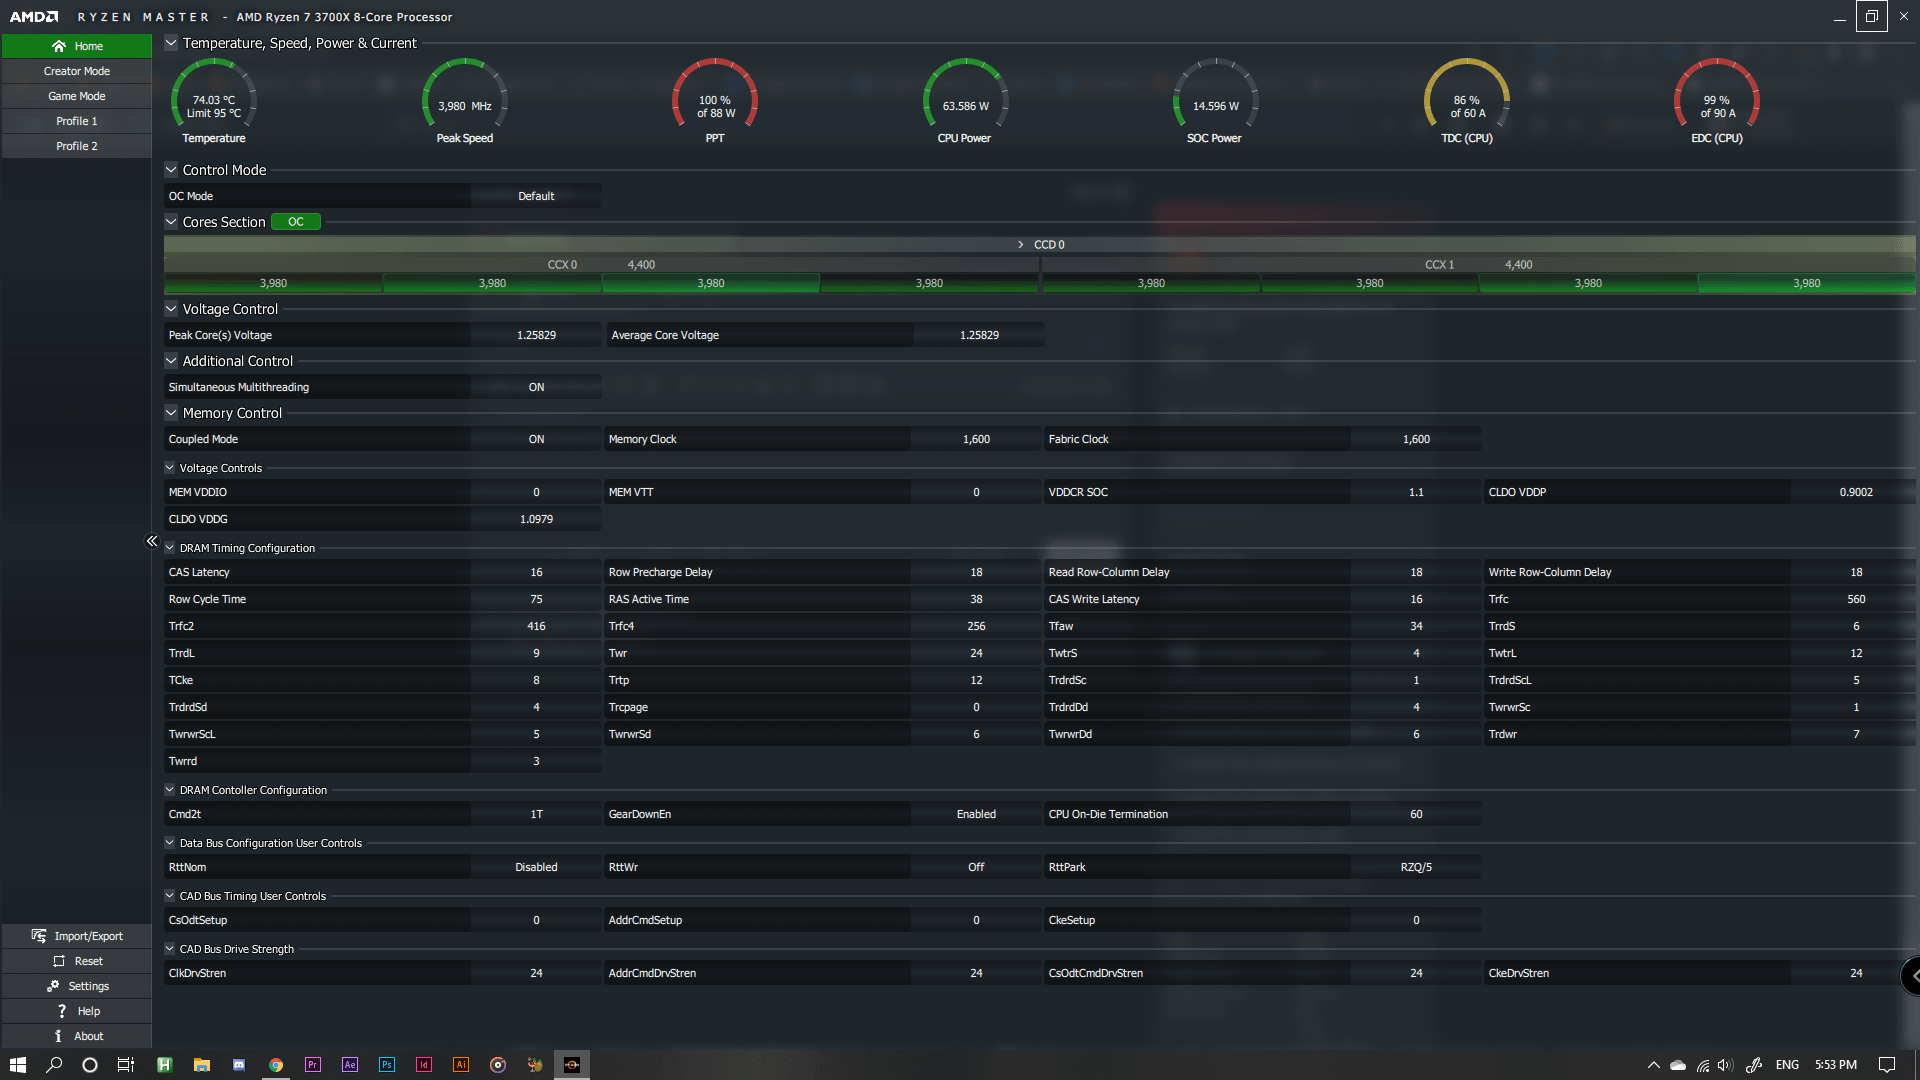1920x1080 pixels.
Task: Expand the CCD 0 arrow
Action: 1020,245
